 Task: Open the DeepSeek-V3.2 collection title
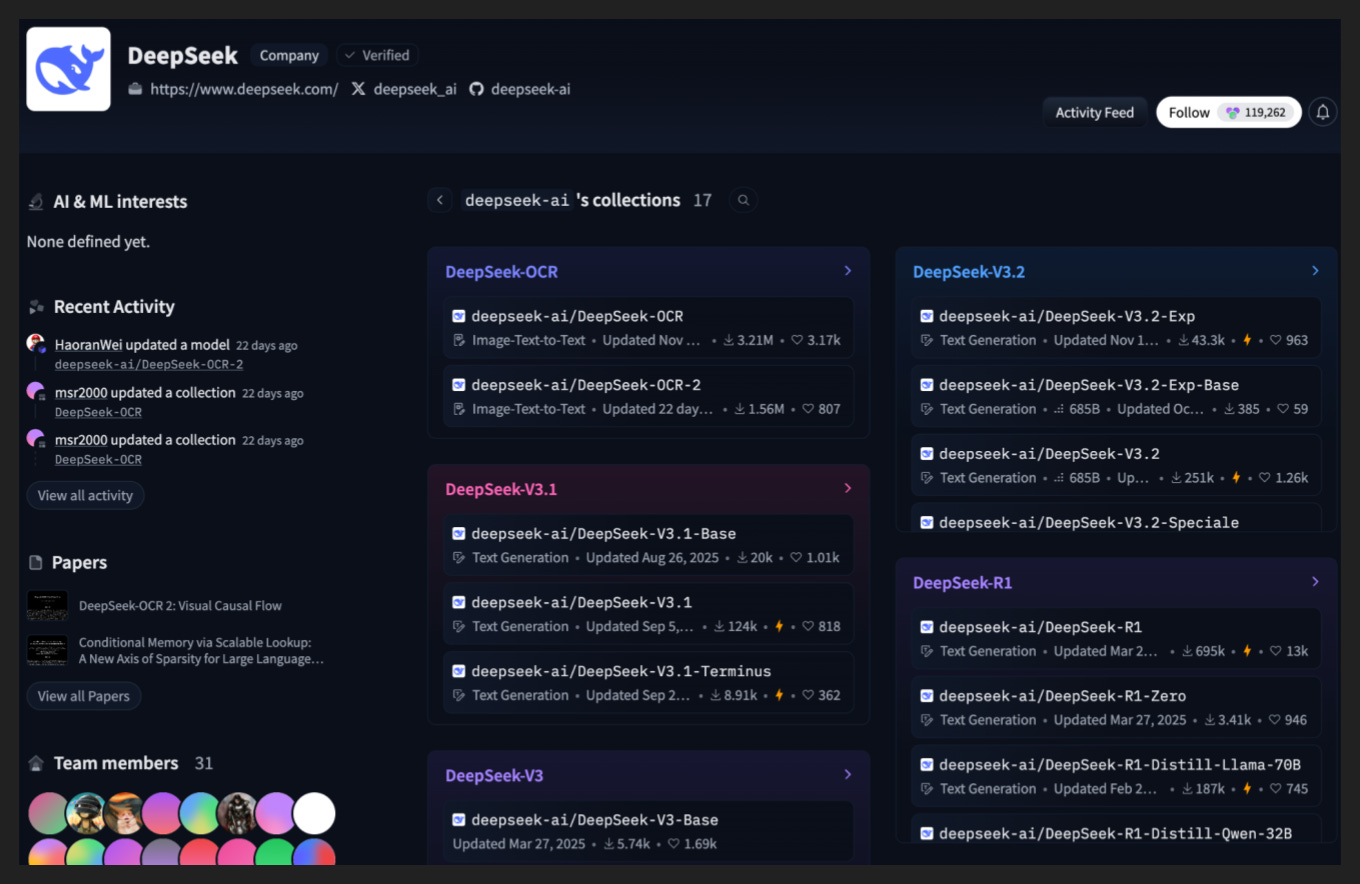tap(969, 272)
